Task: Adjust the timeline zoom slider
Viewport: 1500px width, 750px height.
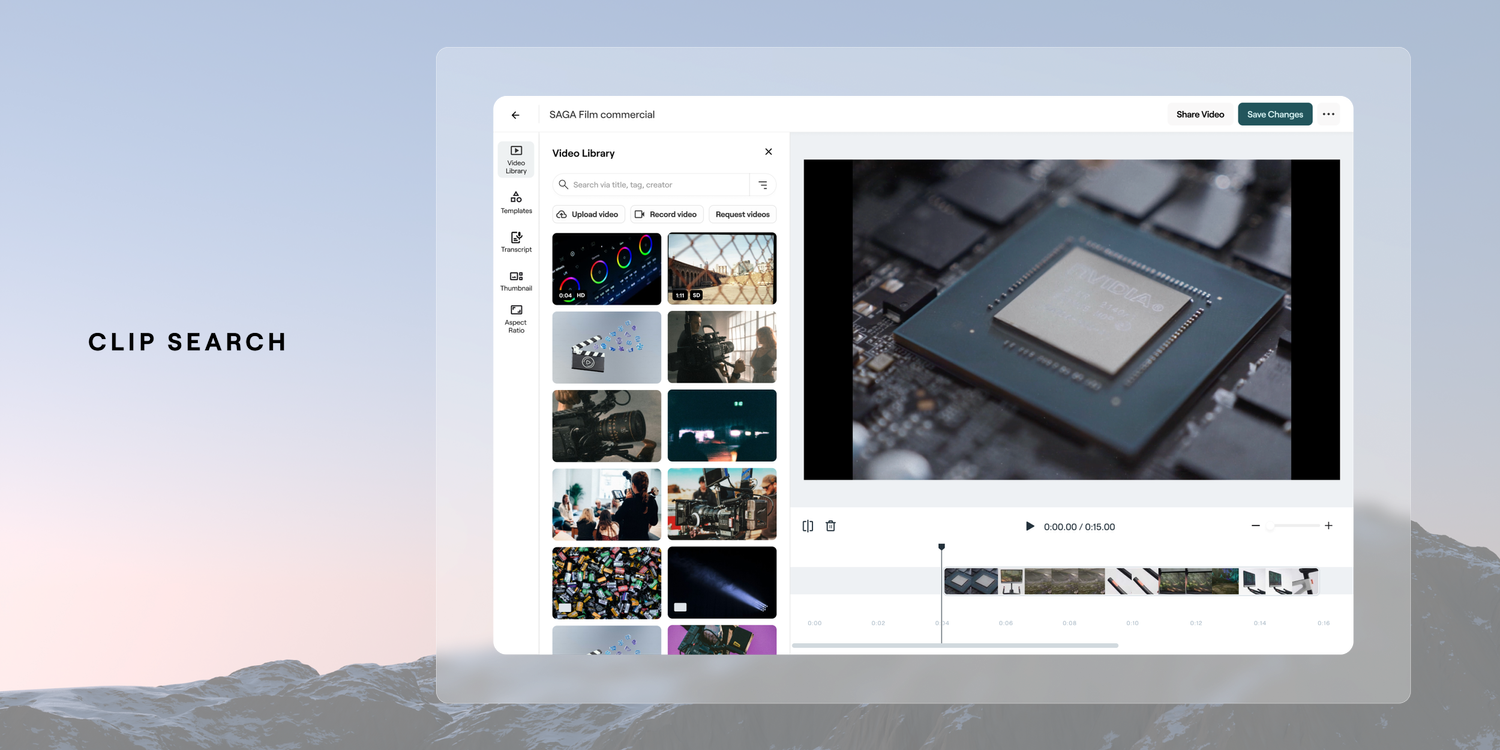Action: pyautogui.click(x=1293, y=526)
